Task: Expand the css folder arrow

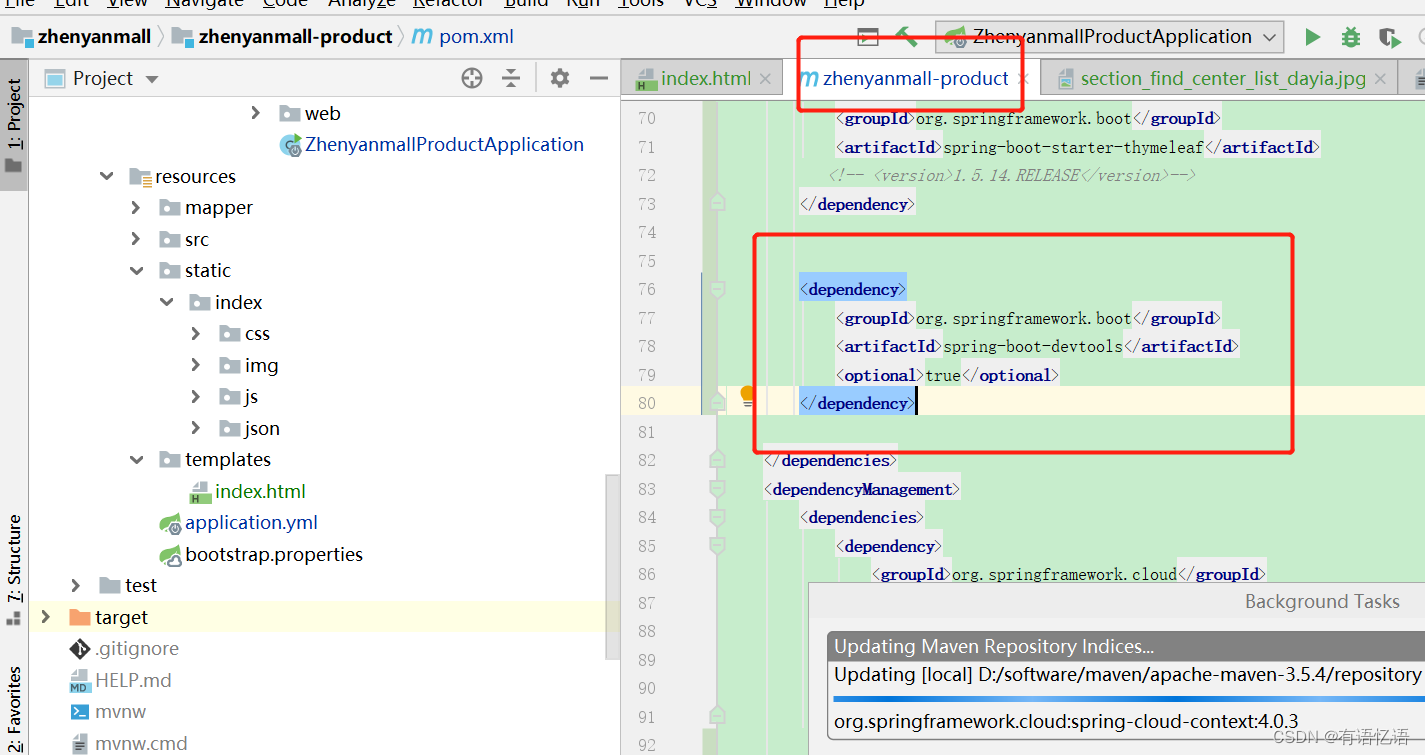Action: 196,333
